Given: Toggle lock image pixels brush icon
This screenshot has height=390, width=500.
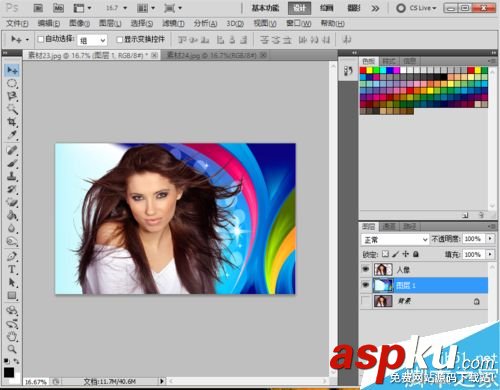Looking at the screenshot, I should pos(395,254).
